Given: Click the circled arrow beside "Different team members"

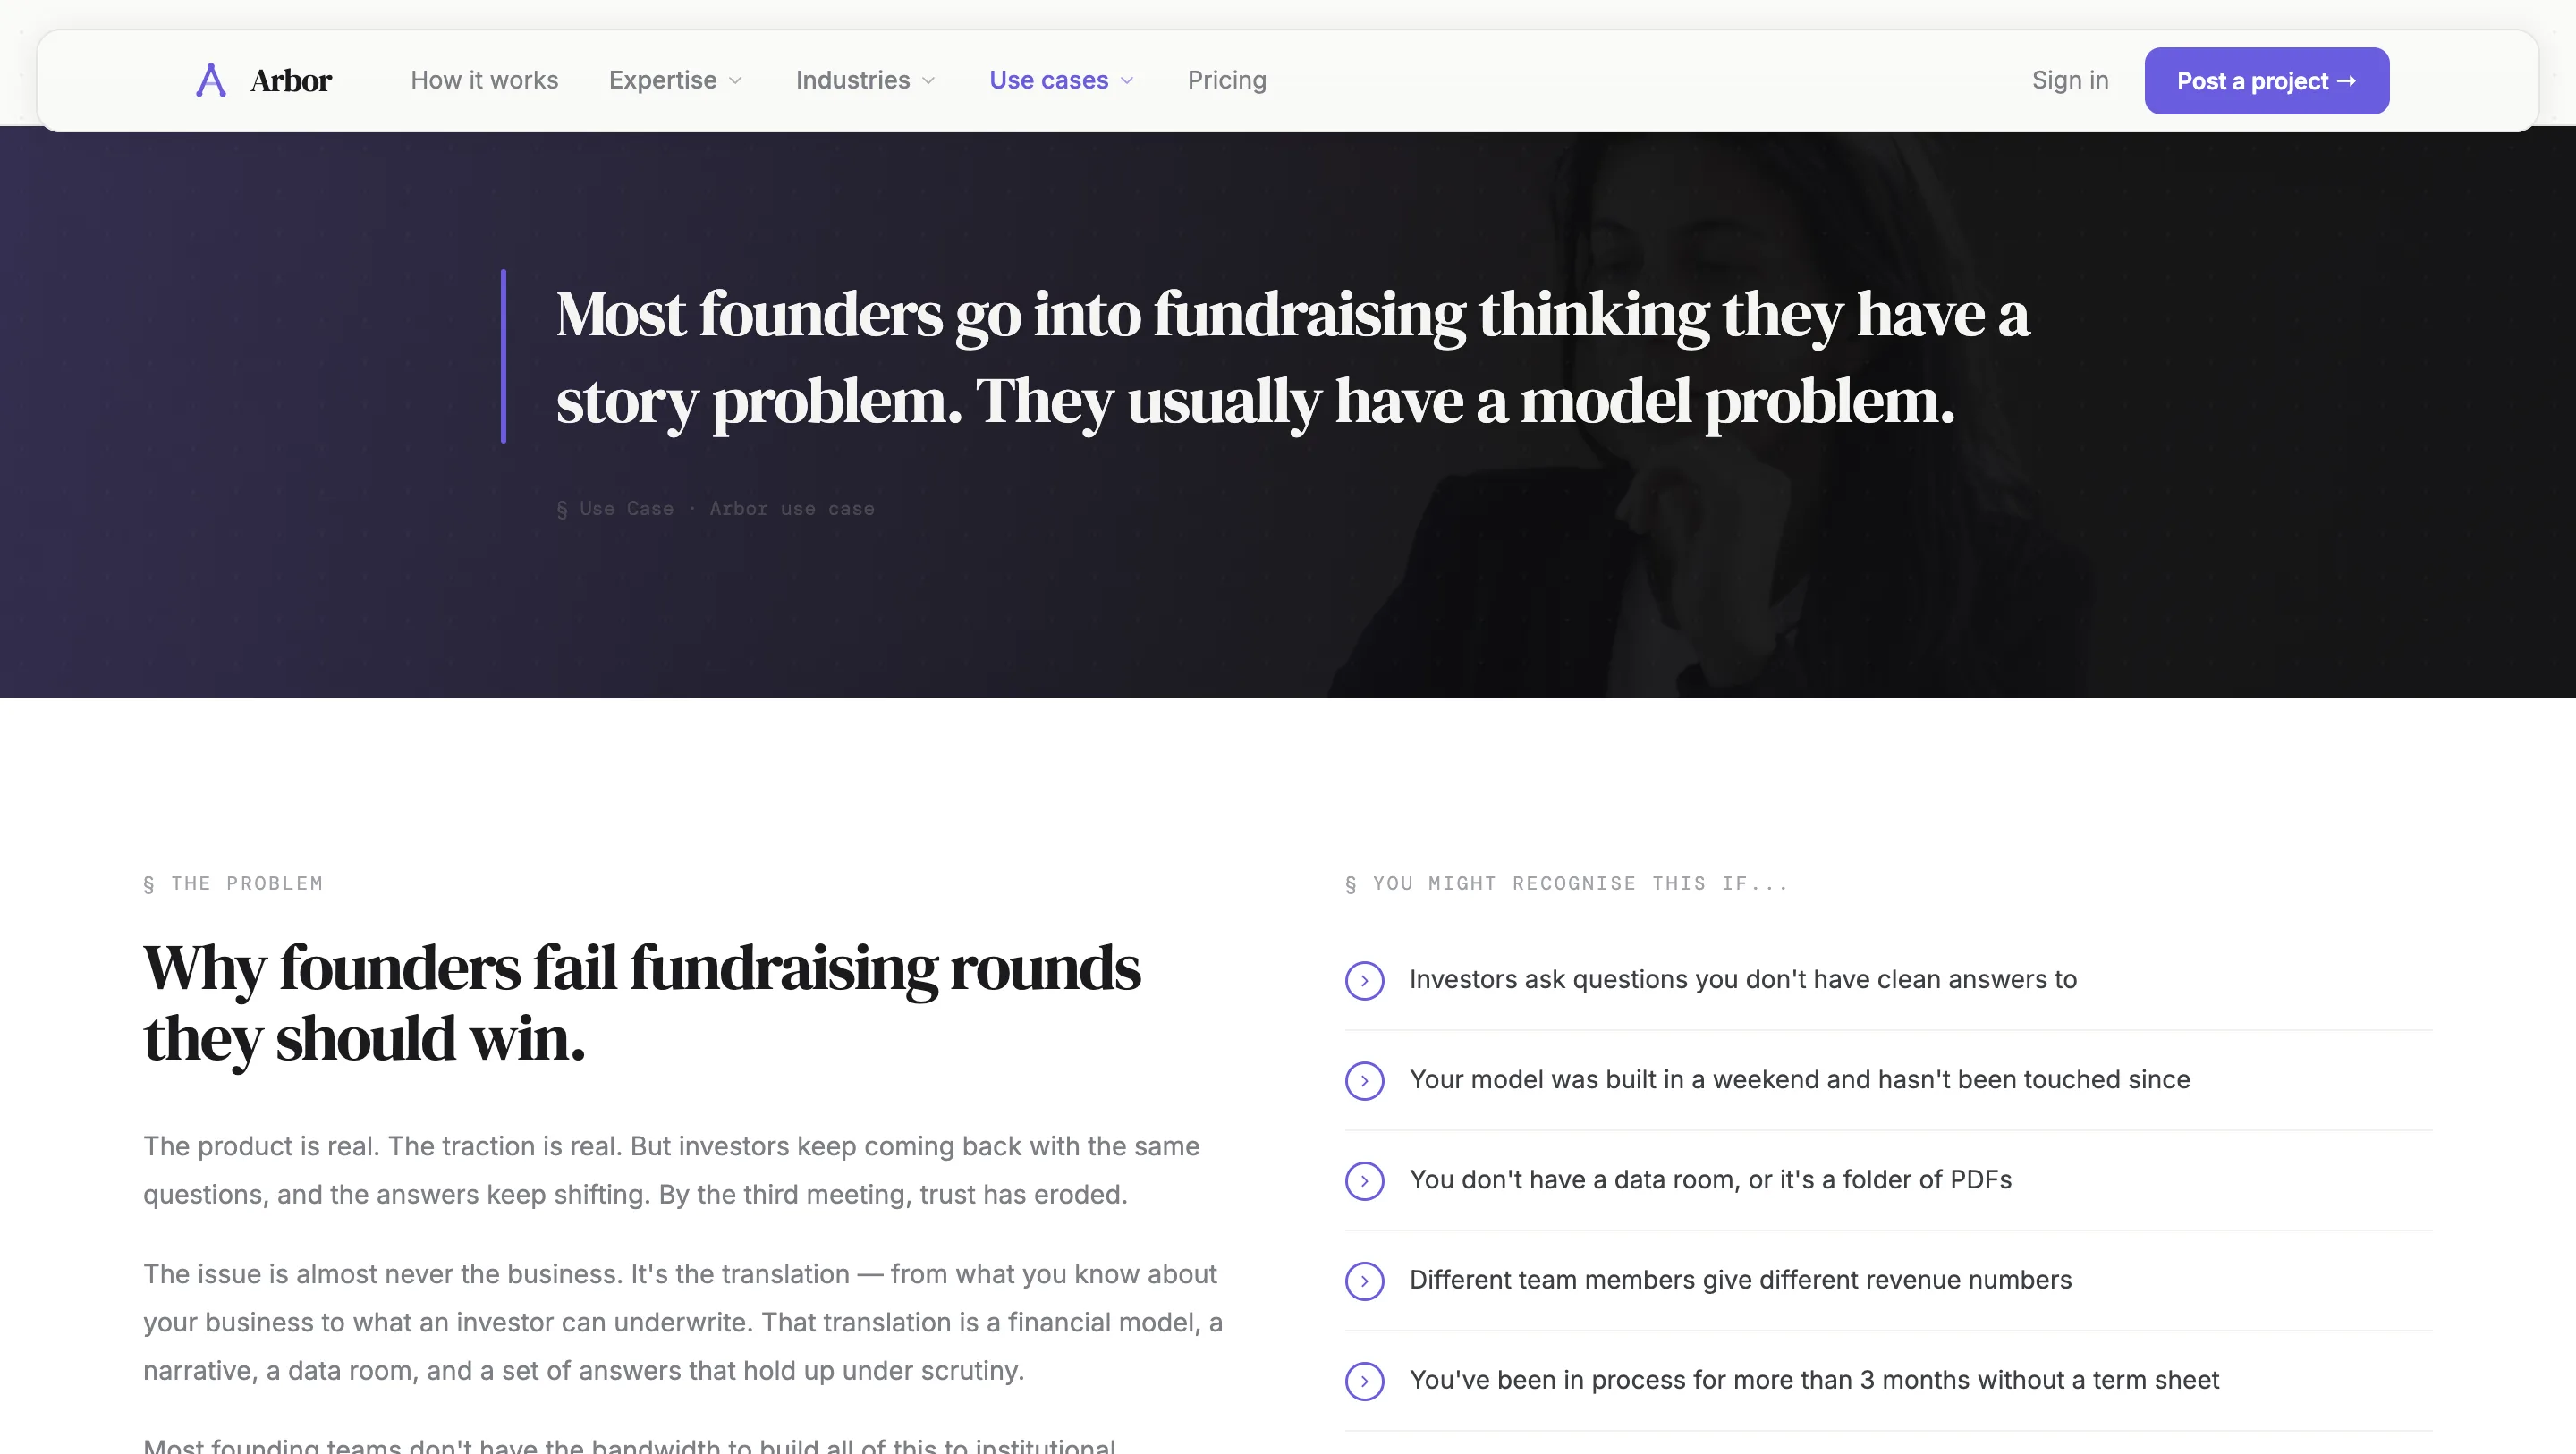Looking at the screenshot, I should [1364, 1280].
